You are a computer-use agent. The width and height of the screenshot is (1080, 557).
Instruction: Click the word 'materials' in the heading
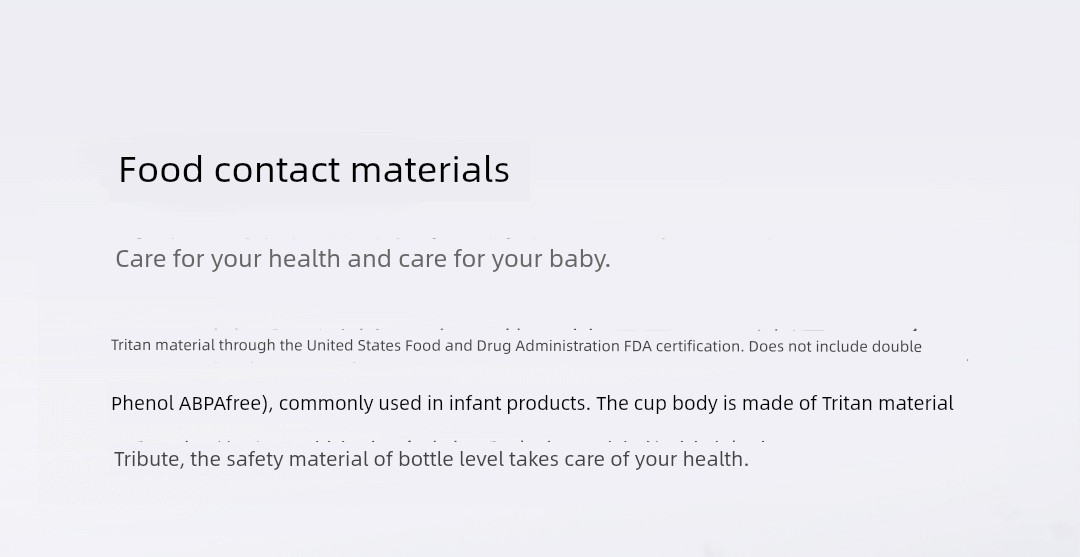pyautogui.click(x=430, y=169)
